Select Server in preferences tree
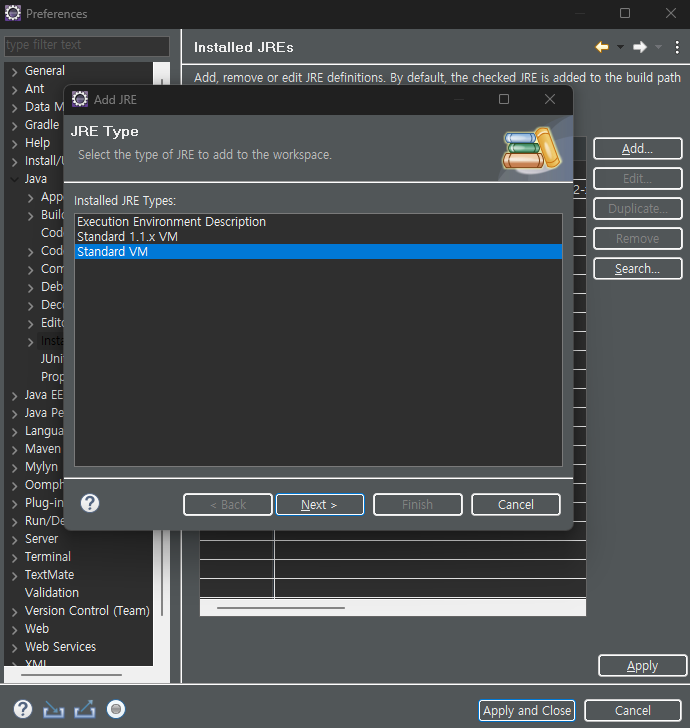 [x=41, y=539]
